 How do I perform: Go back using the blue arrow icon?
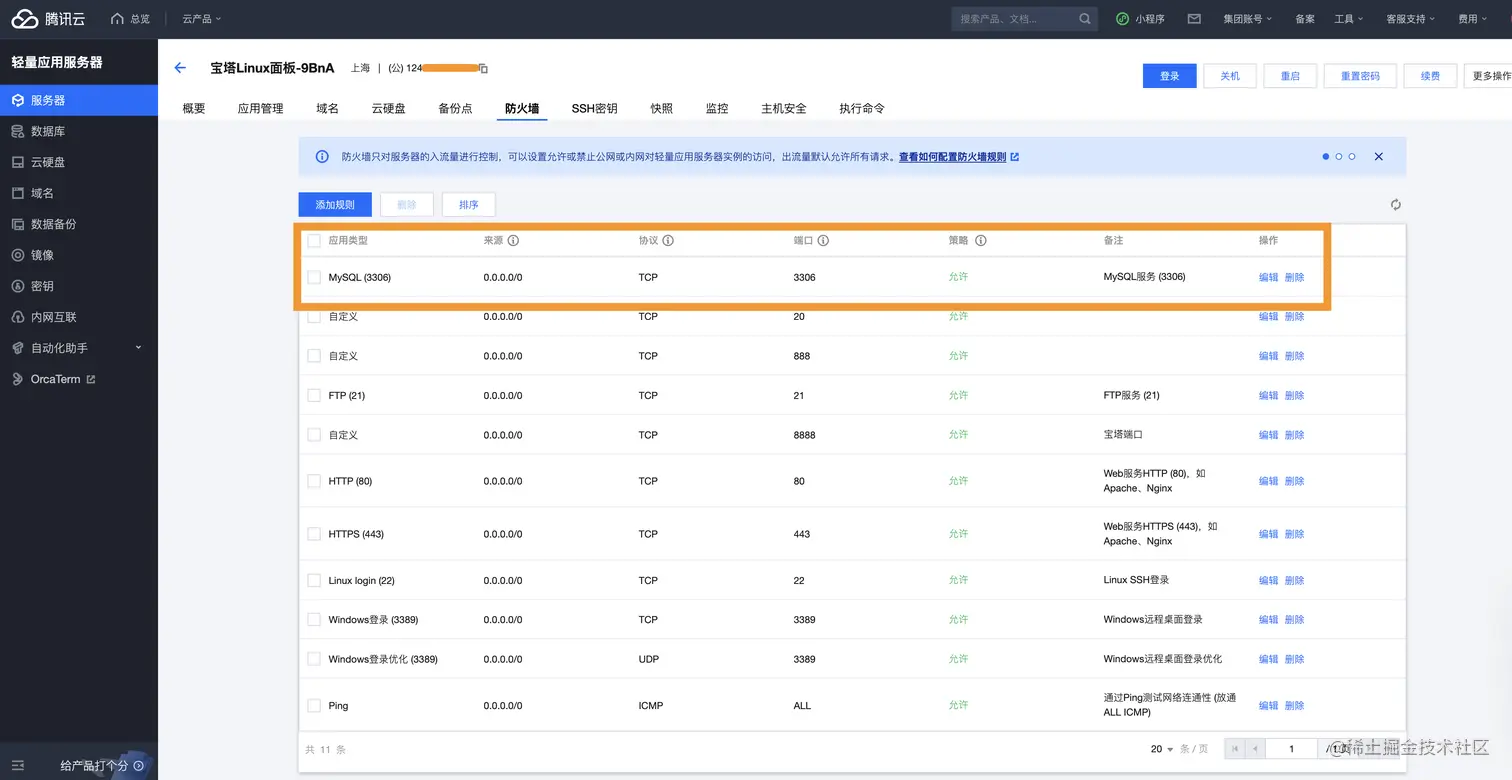pyautogui.click(x=180, y=68)
